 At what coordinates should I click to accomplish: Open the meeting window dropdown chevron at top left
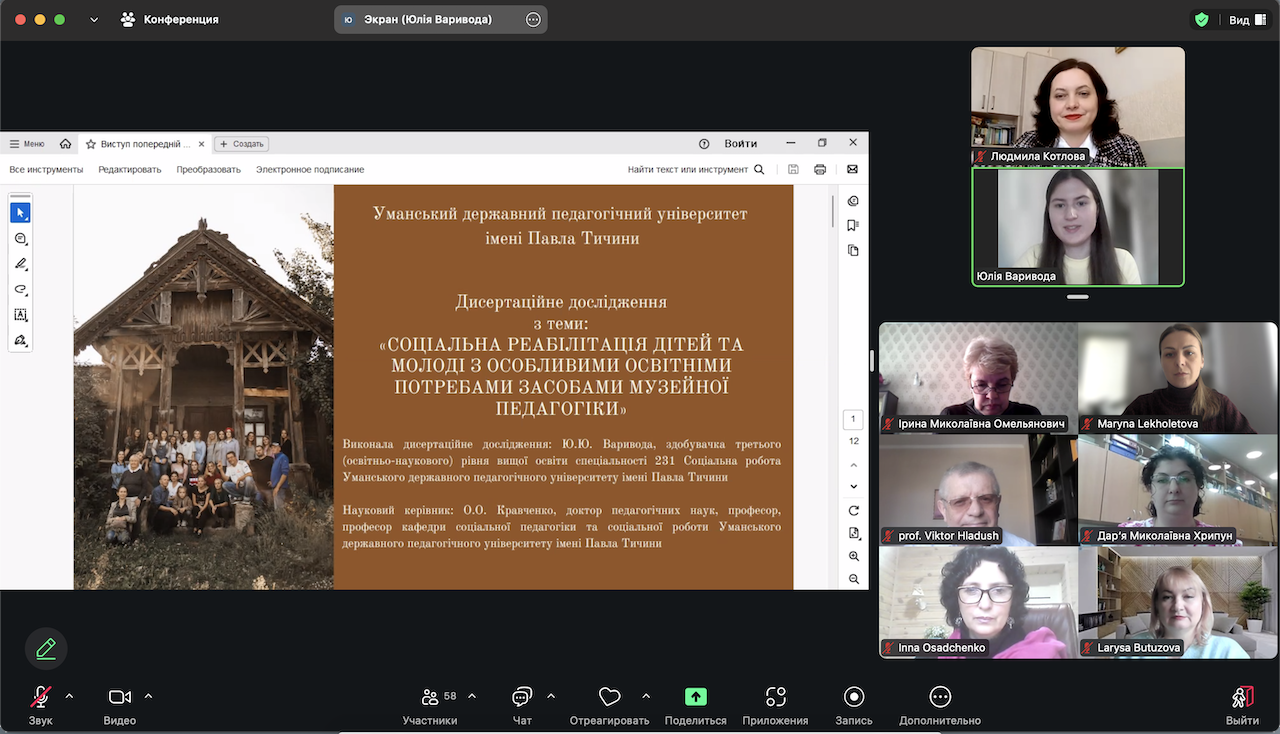coord(94,19)
